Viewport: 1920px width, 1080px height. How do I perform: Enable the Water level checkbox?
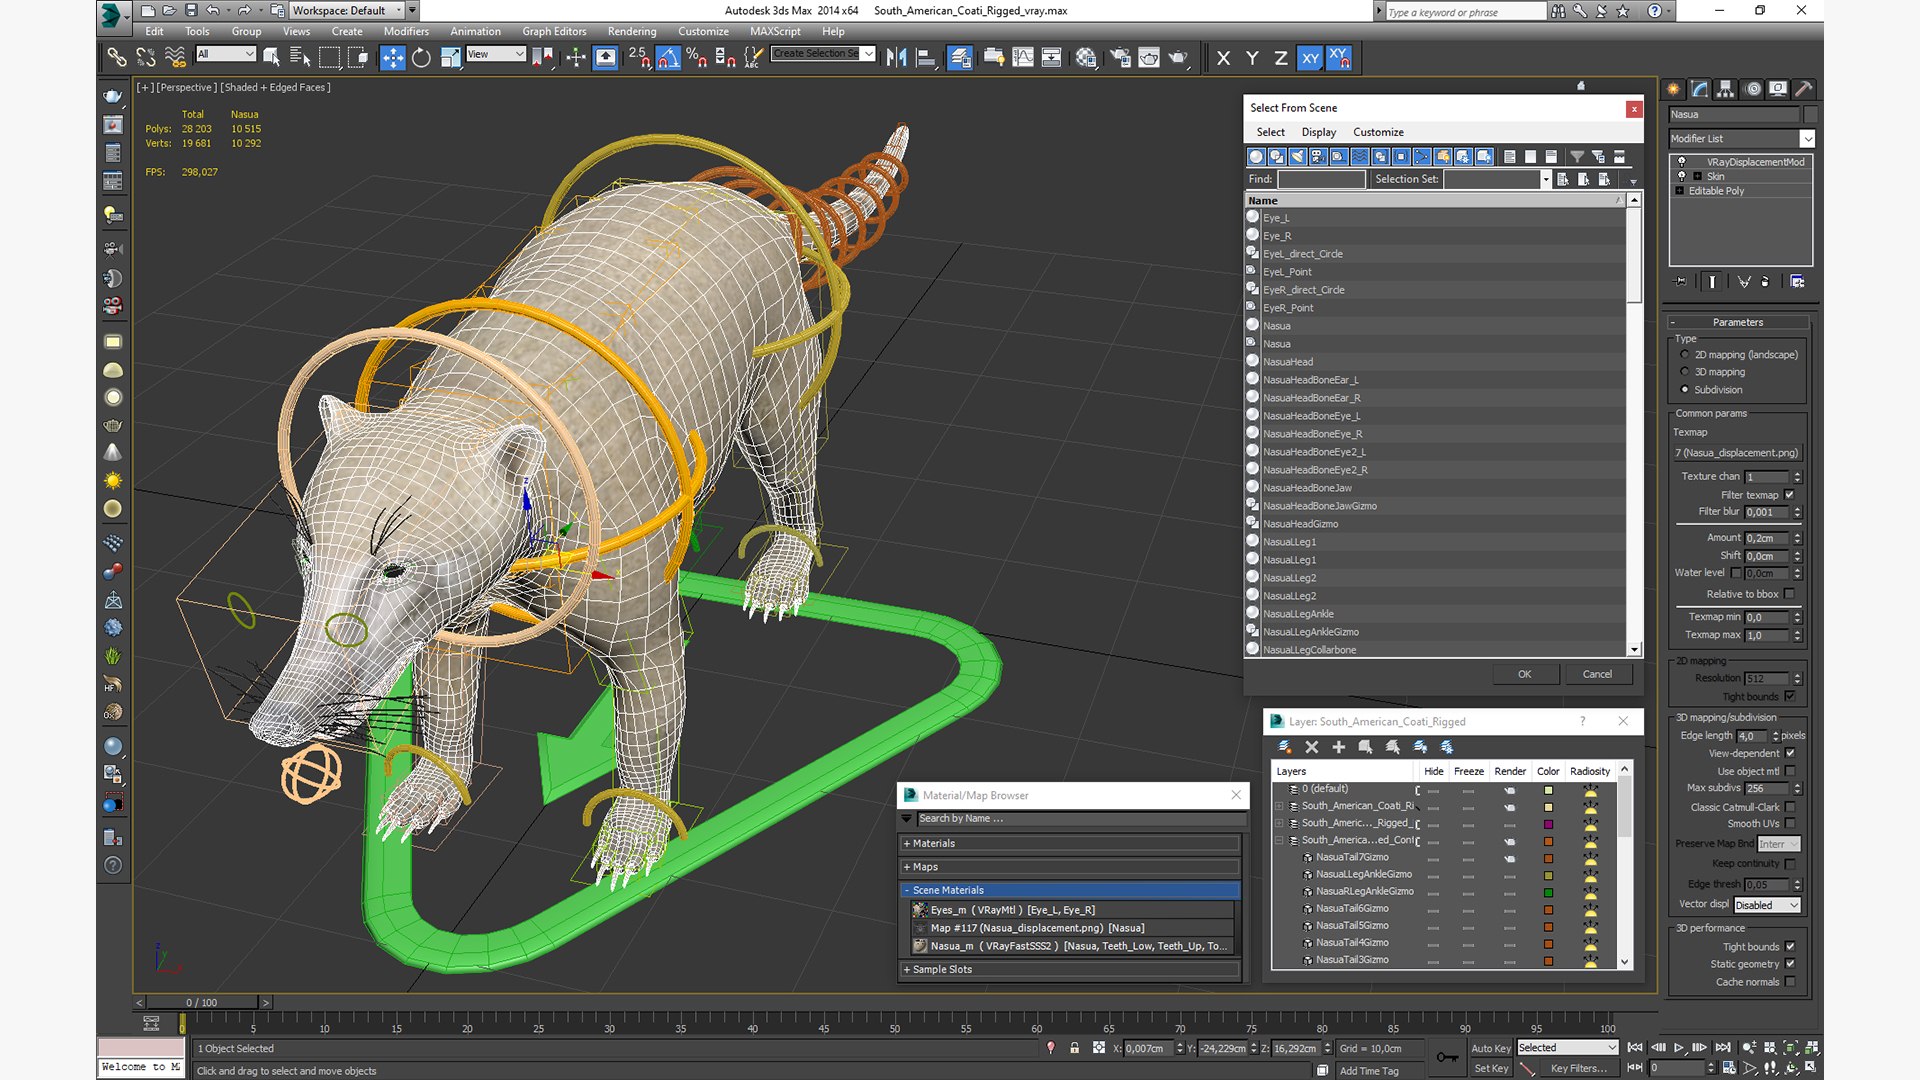click(1736, 573)
